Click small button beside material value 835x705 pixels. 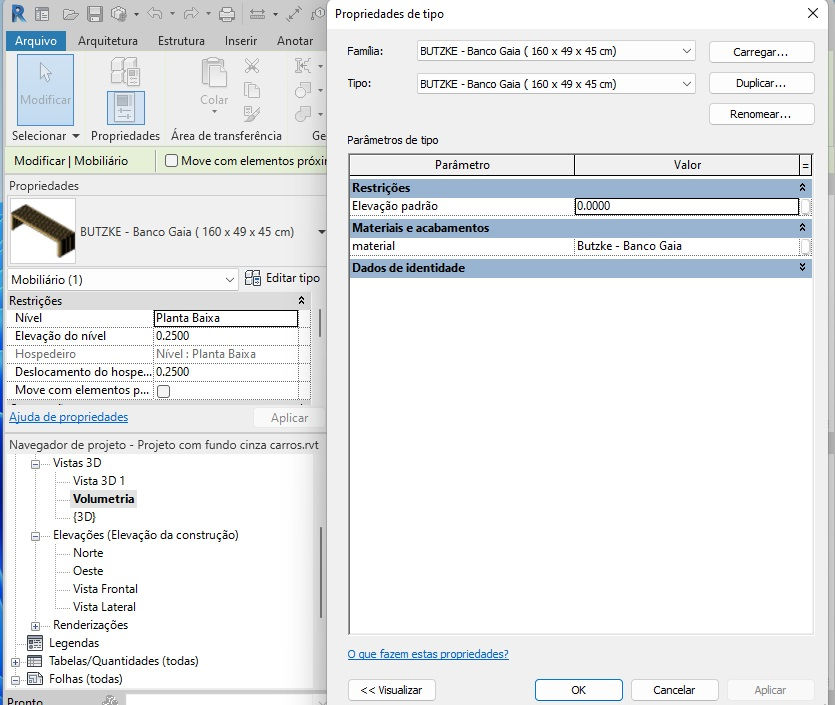click(806, 246)
